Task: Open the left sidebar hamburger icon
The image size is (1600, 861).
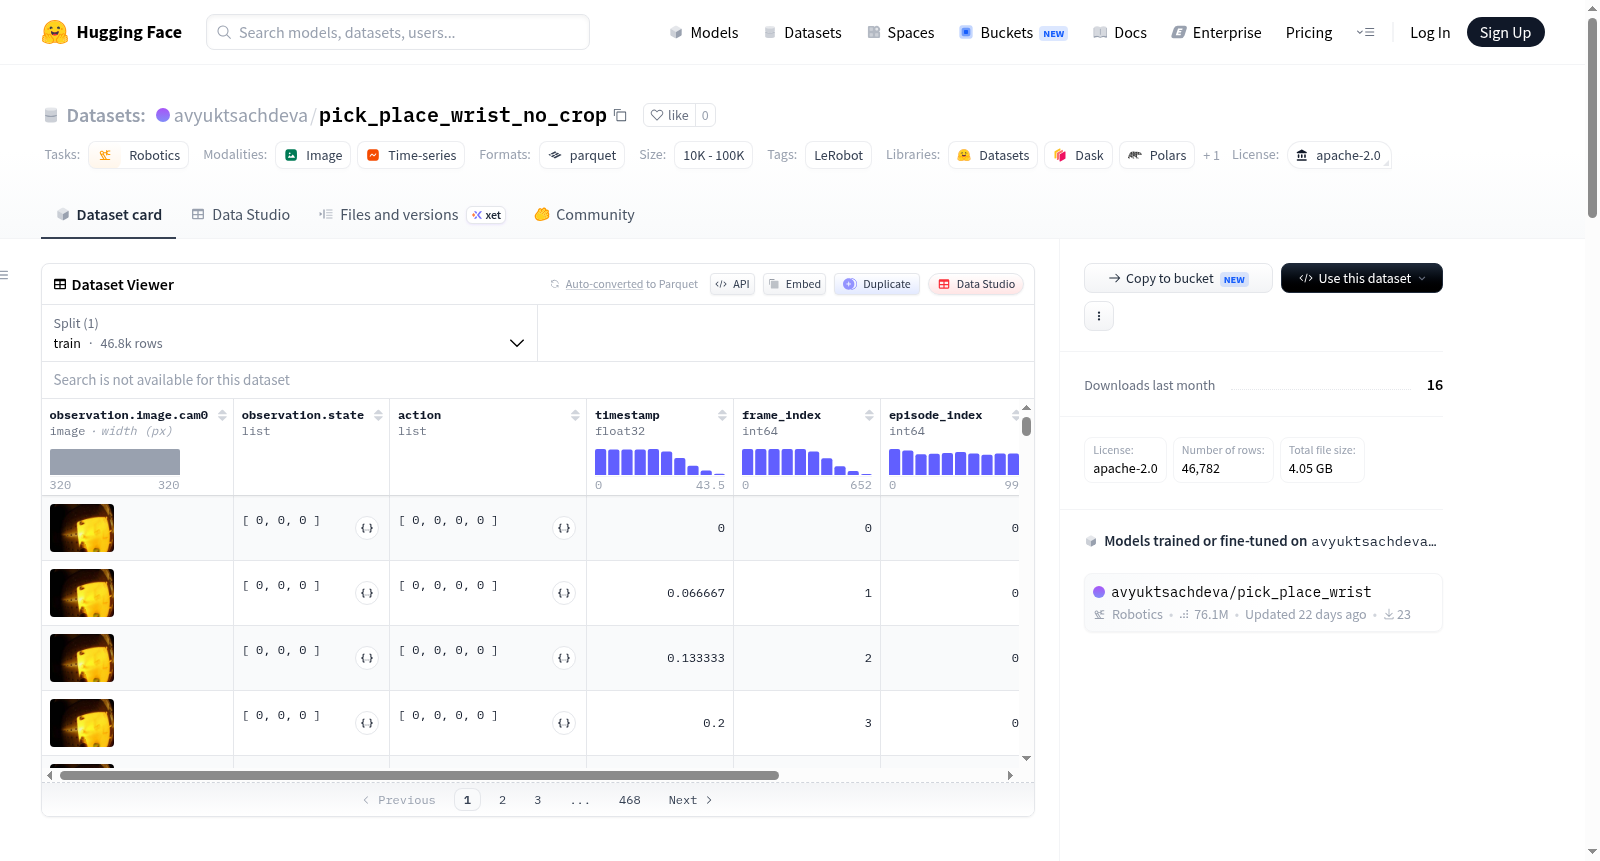Action: [5, 275]
